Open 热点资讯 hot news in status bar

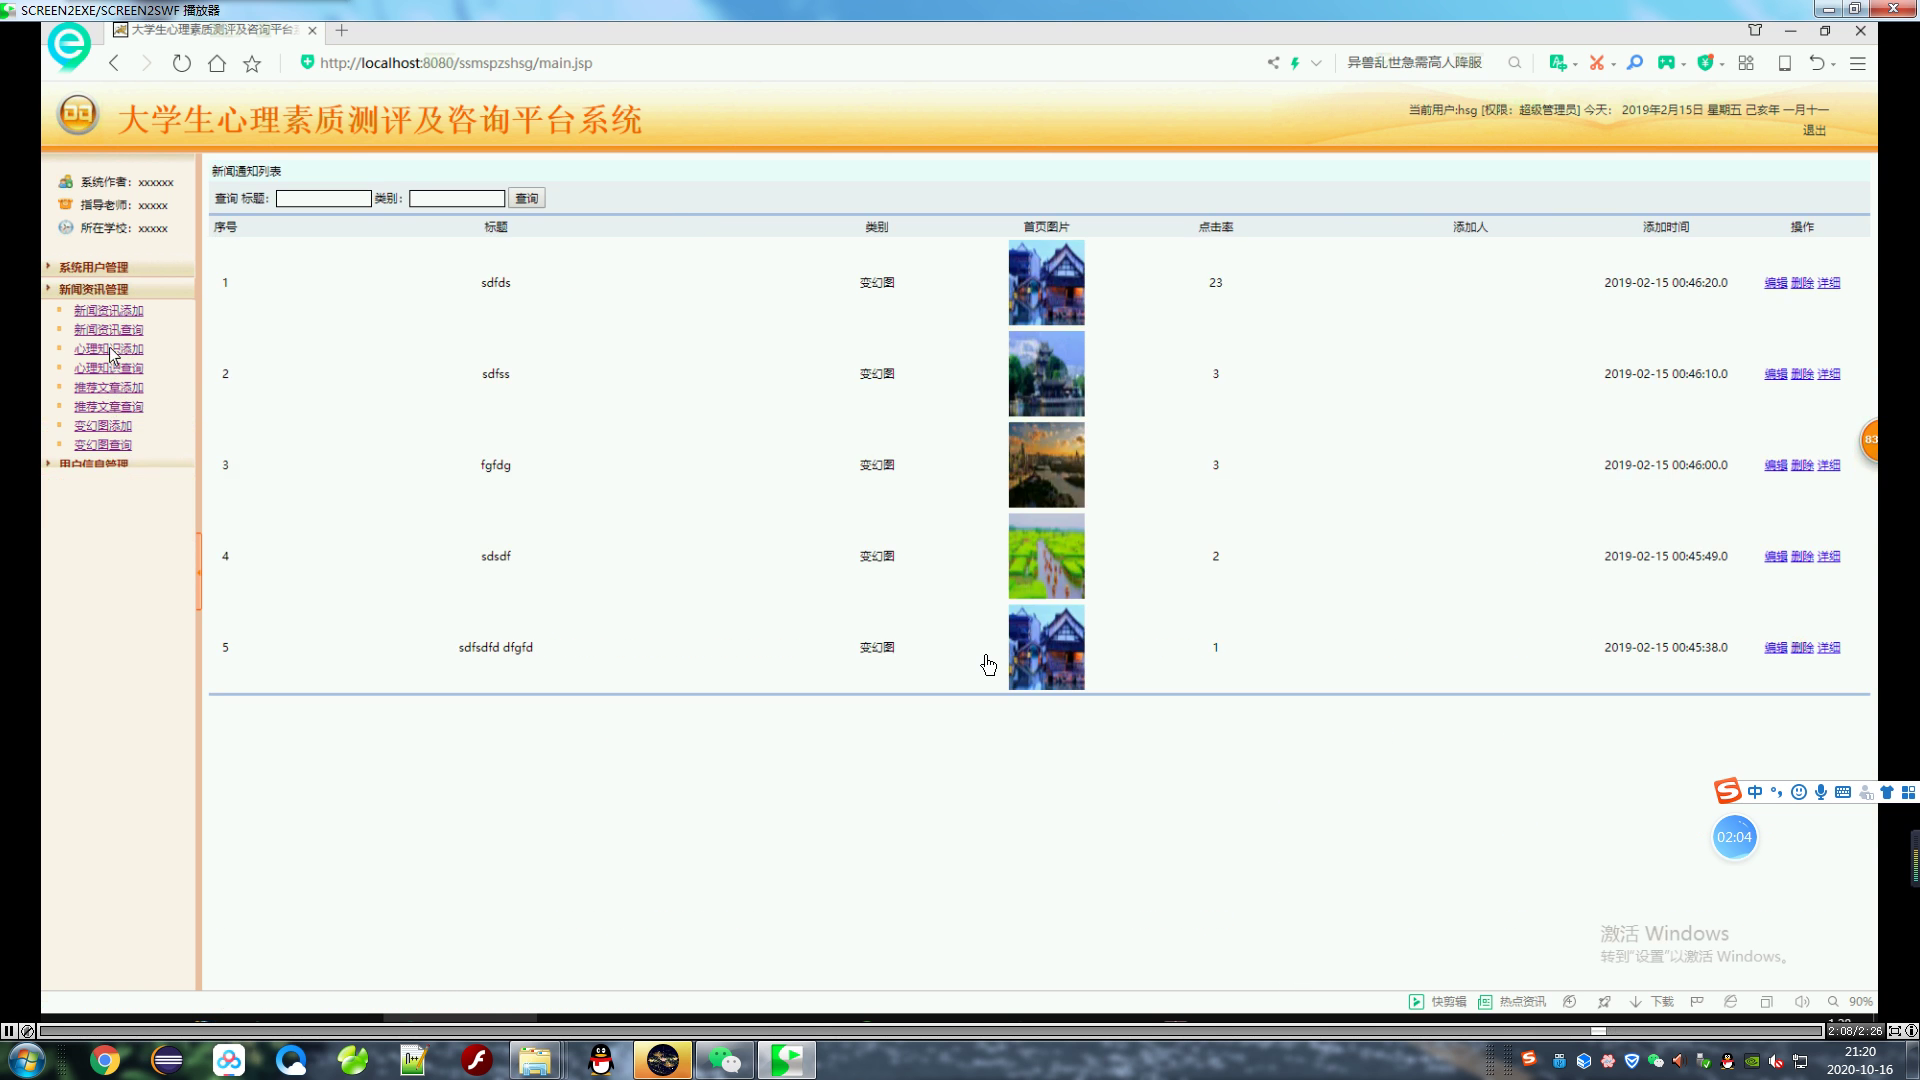pos(1512,1001)
